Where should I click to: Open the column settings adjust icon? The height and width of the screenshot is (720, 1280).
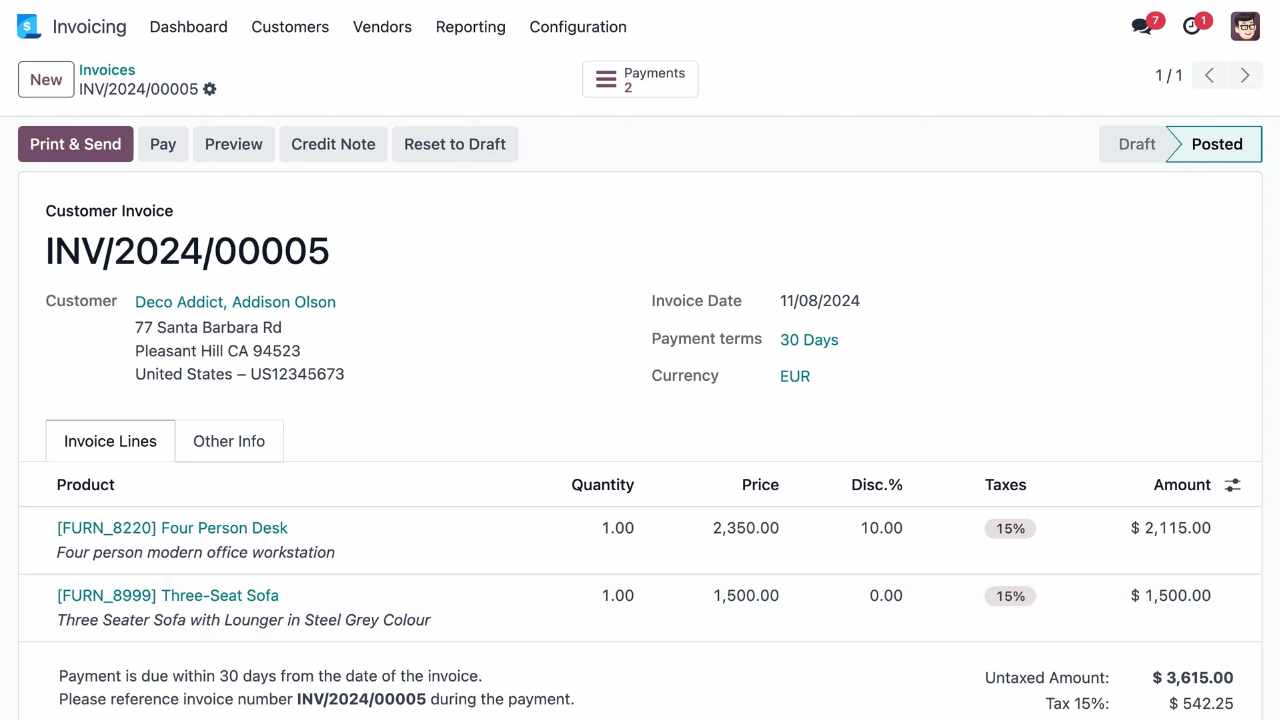point(1233,485)
